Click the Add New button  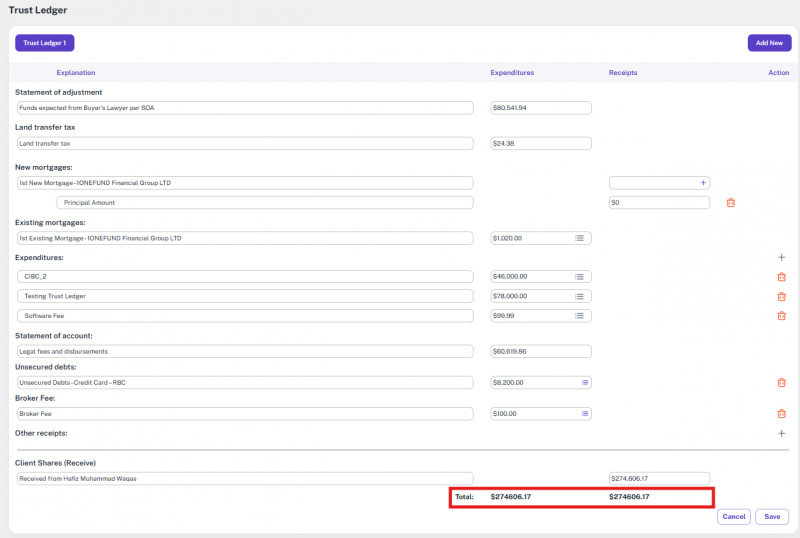coord(769,43)
